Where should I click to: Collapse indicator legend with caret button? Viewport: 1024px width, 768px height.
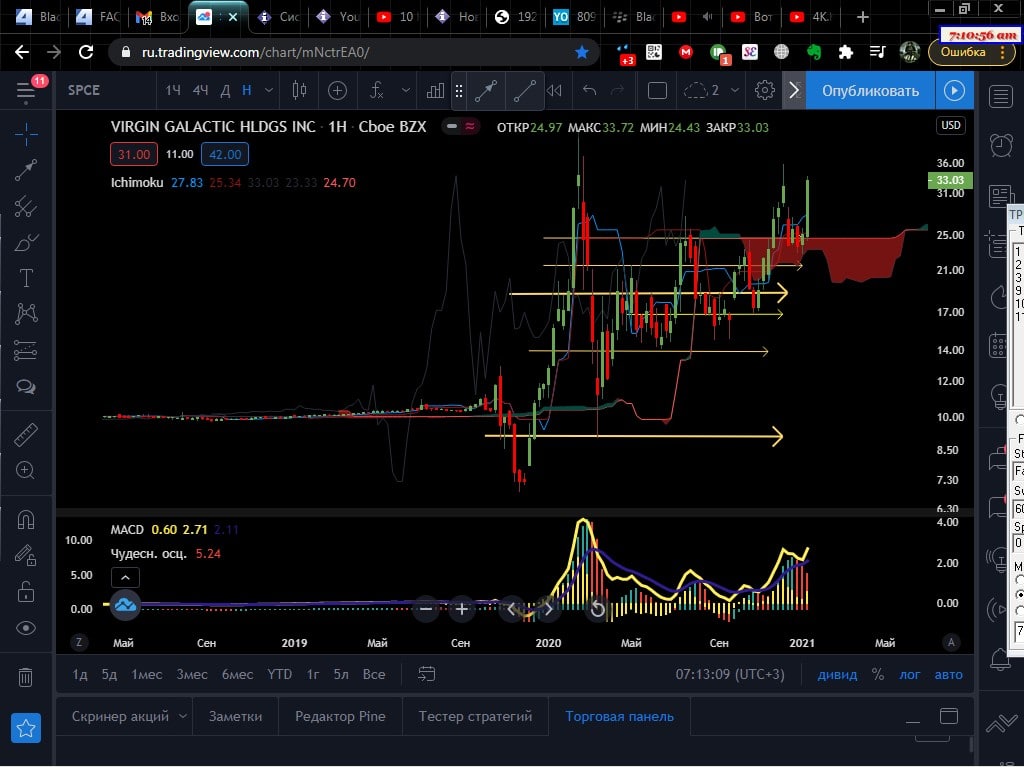coord(125,577)
